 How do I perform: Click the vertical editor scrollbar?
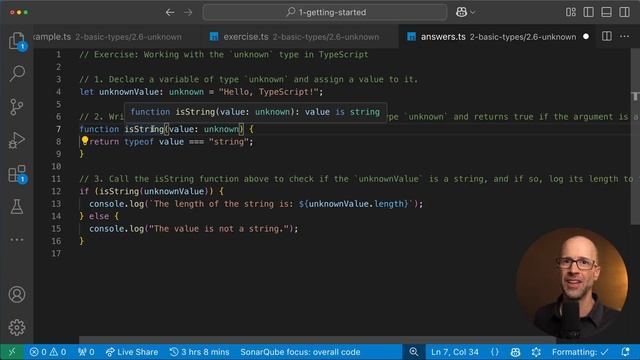point(635,137)
